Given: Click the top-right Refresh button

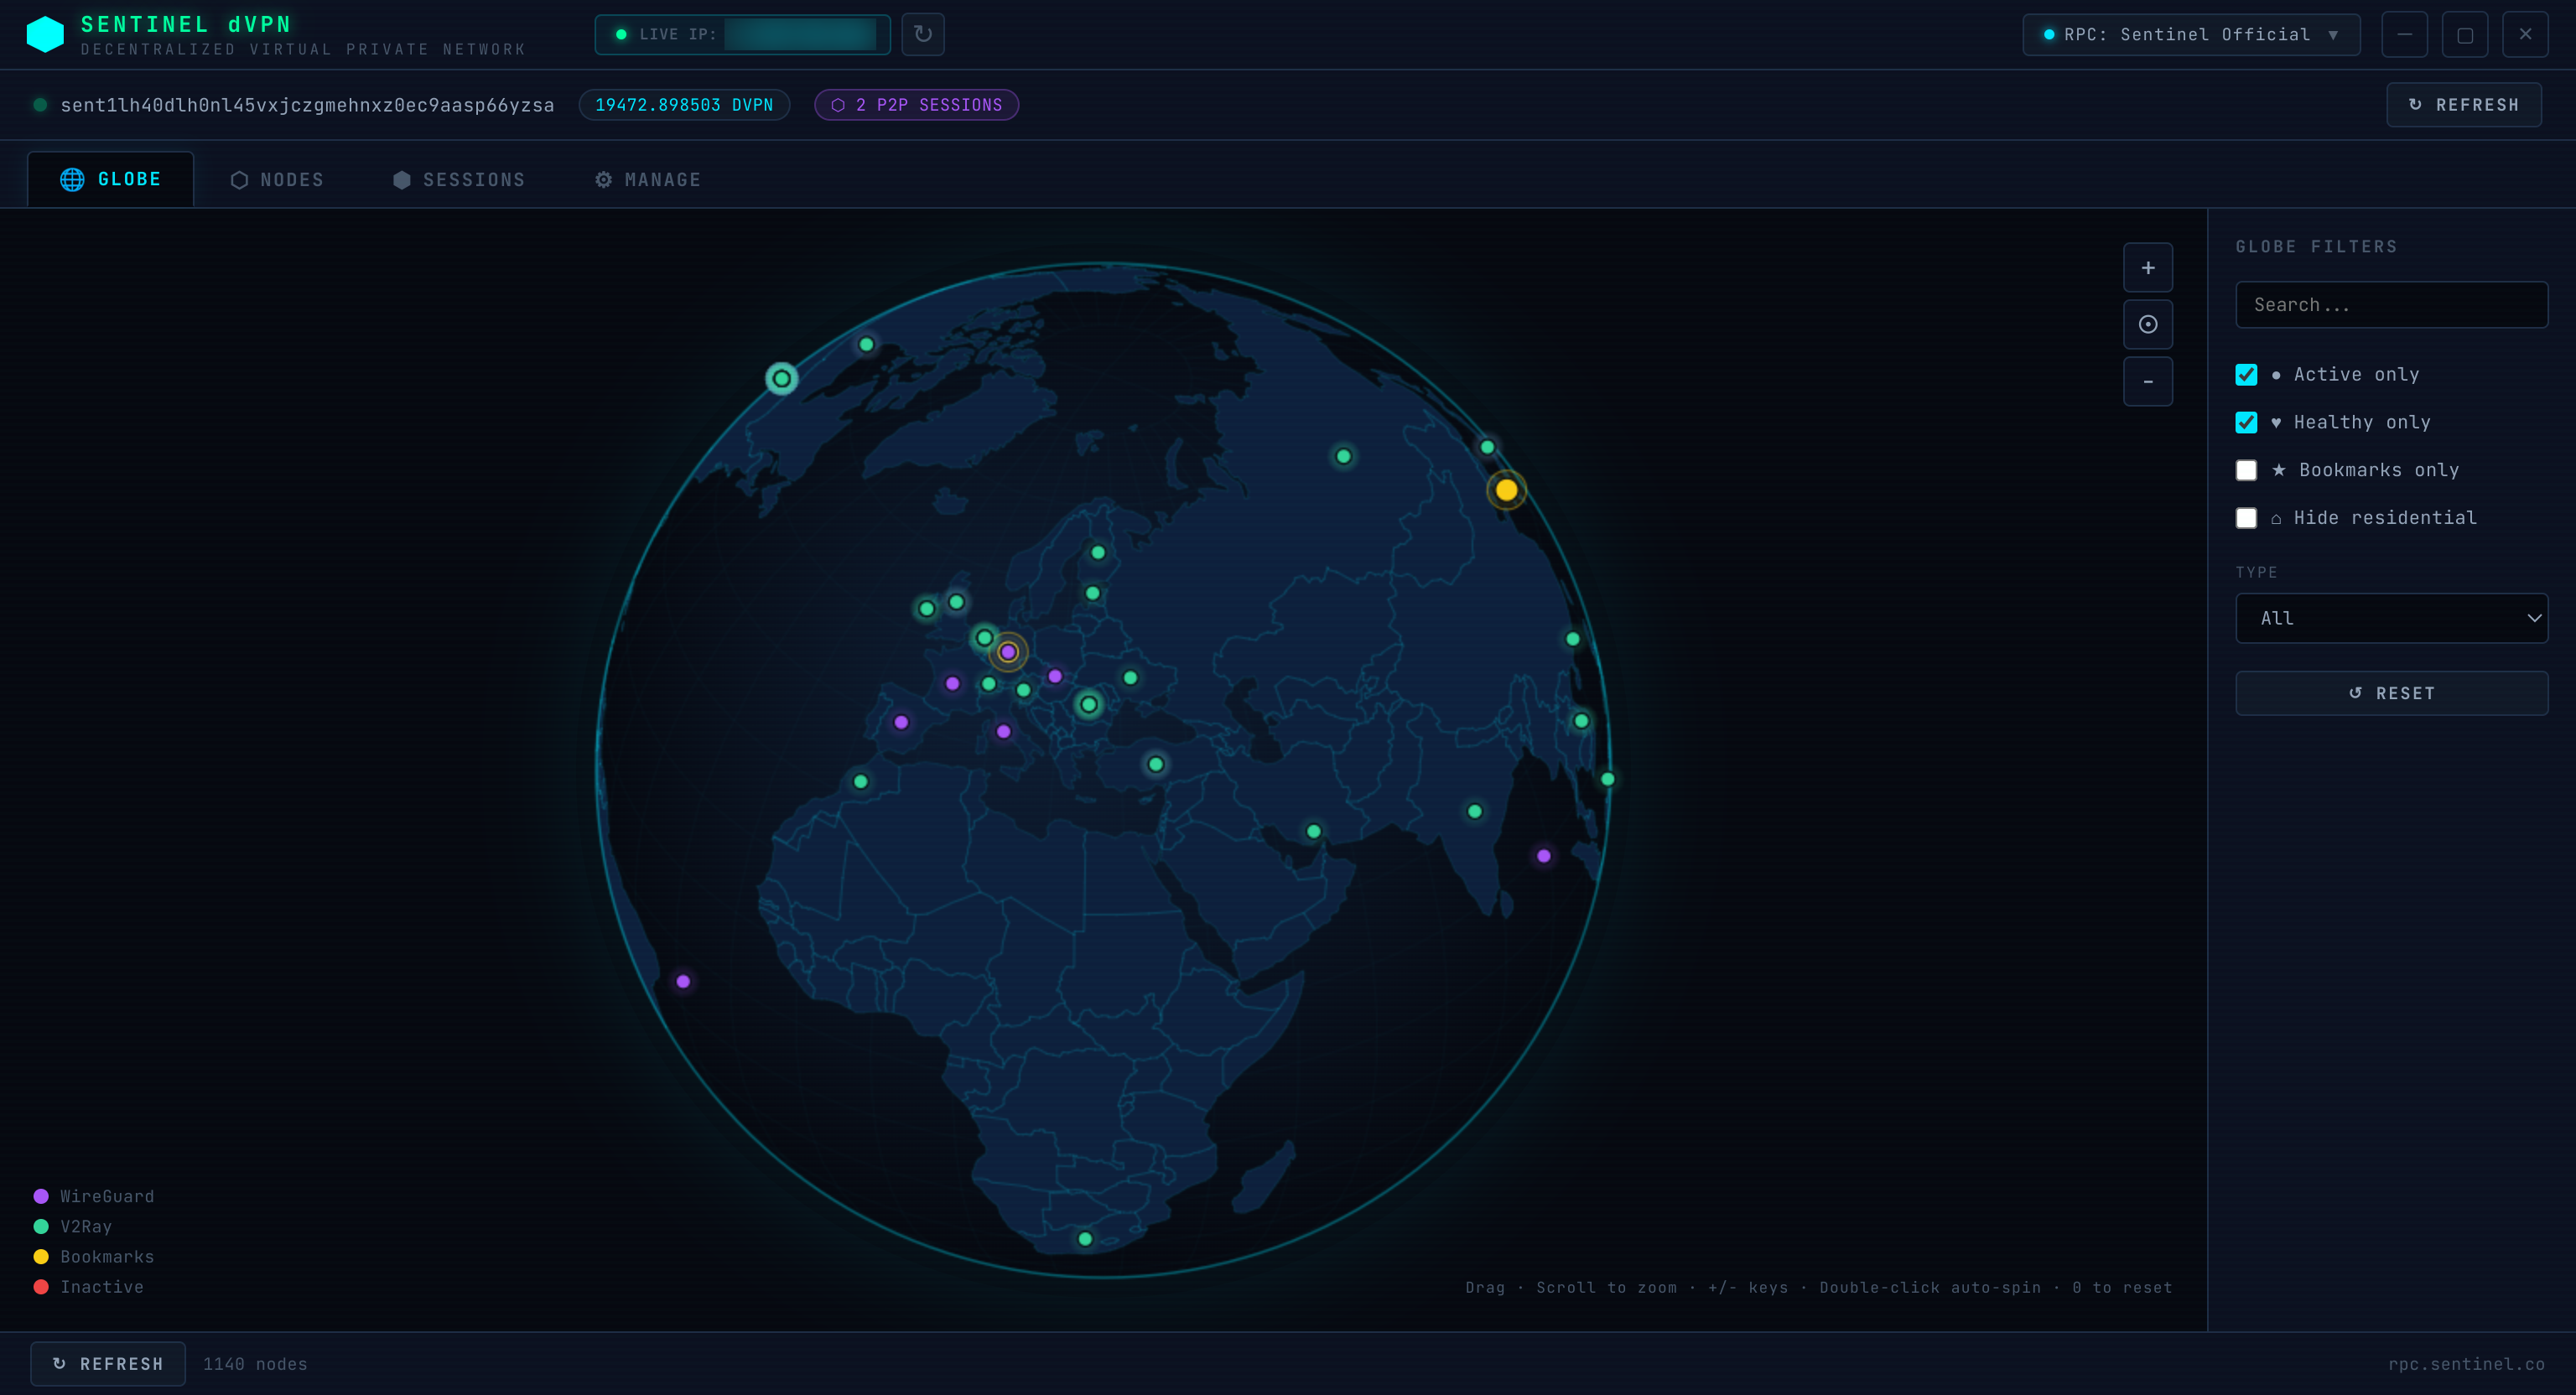Looking at the screenshot, I should pyautogui.click(x=2463, y=104).
